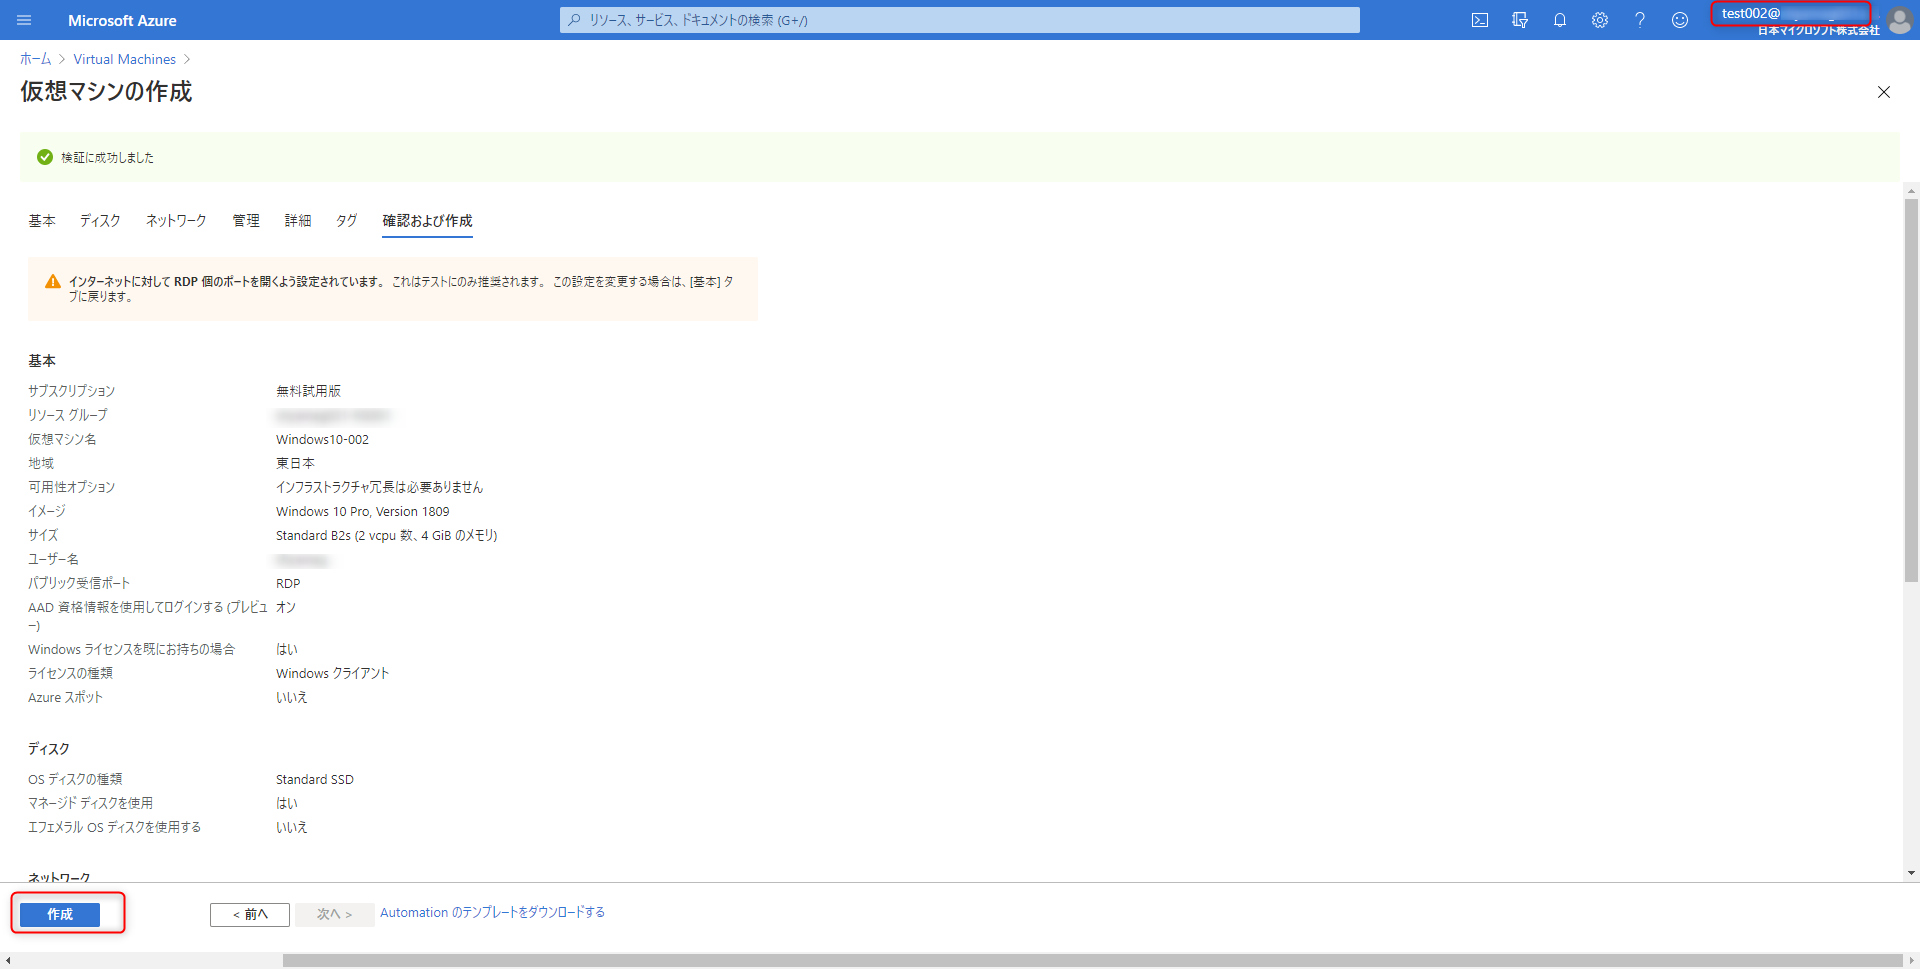
Task: Navigate to ホーム breadcrumb
Action: [x=35, y=59]
